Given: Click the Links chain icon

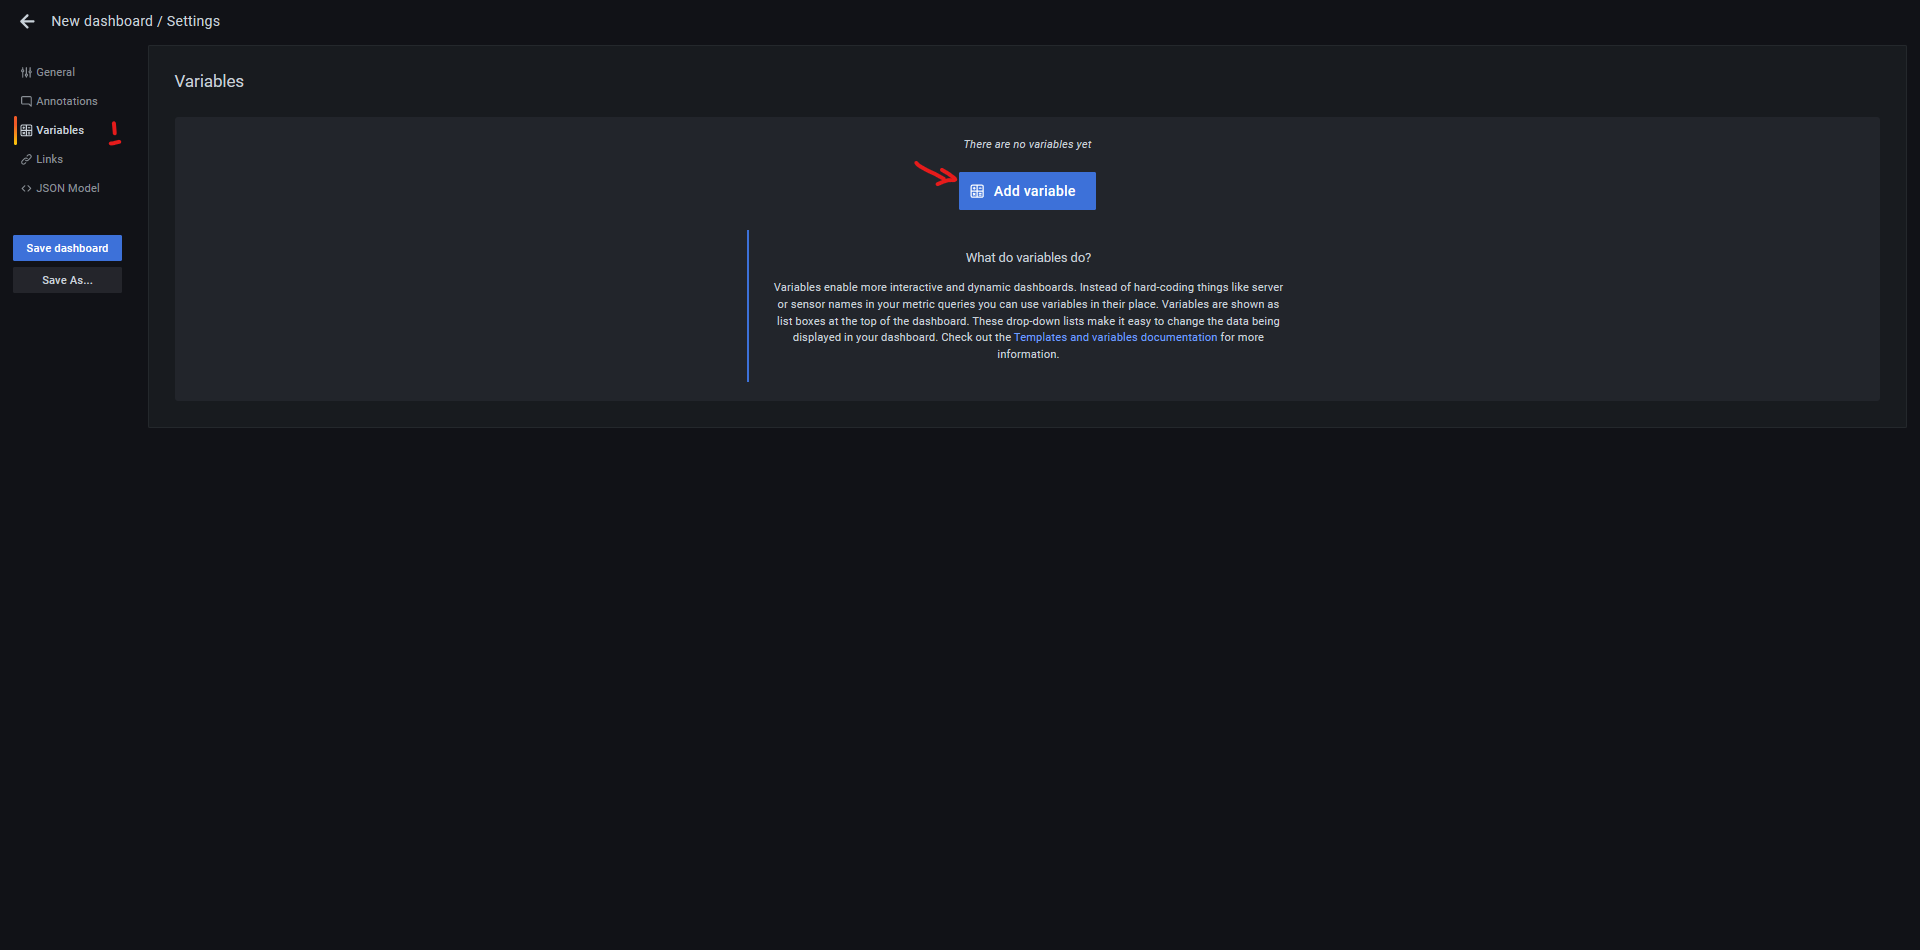Looking at the screenshot, I should [26, 159].
